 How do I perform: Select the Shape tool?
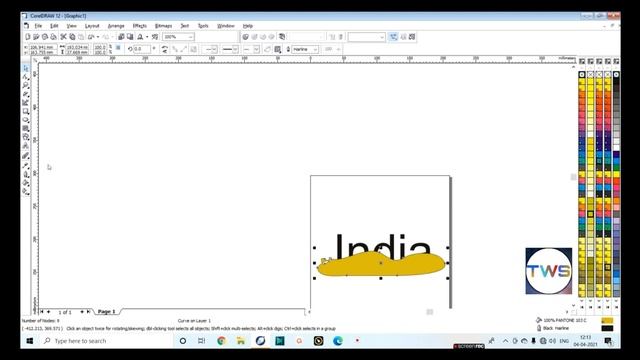pos(26,77)
